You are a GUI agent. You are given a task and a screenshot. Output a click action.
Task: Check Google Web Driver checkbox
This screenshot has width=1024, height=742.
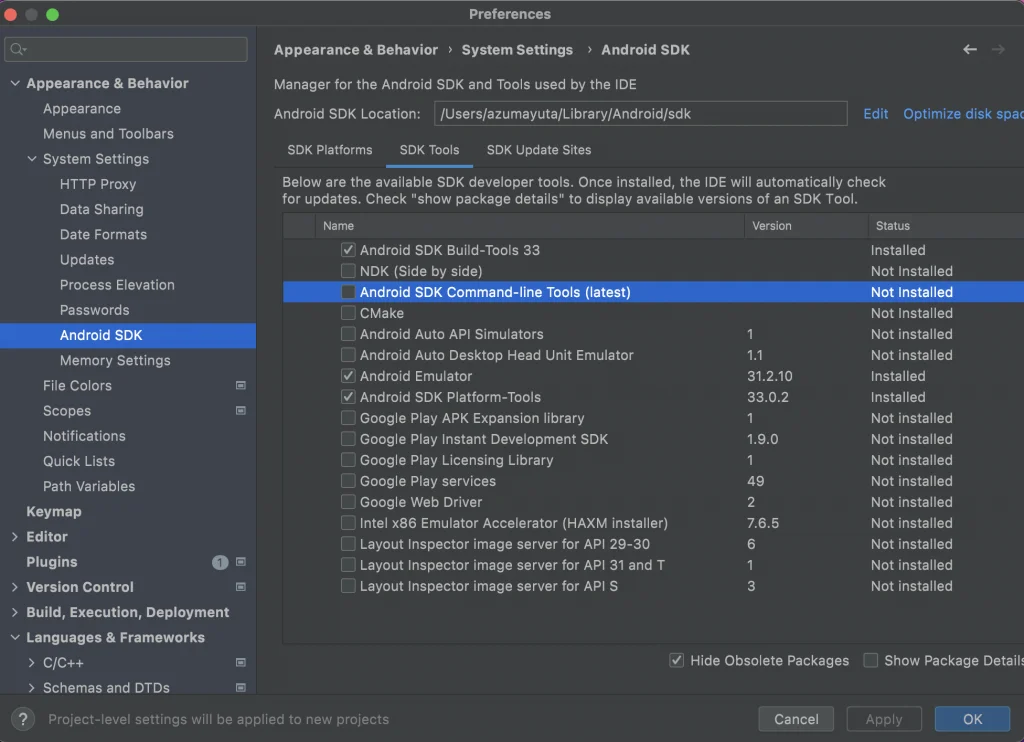pyautogui.click(x=348, y=502)
